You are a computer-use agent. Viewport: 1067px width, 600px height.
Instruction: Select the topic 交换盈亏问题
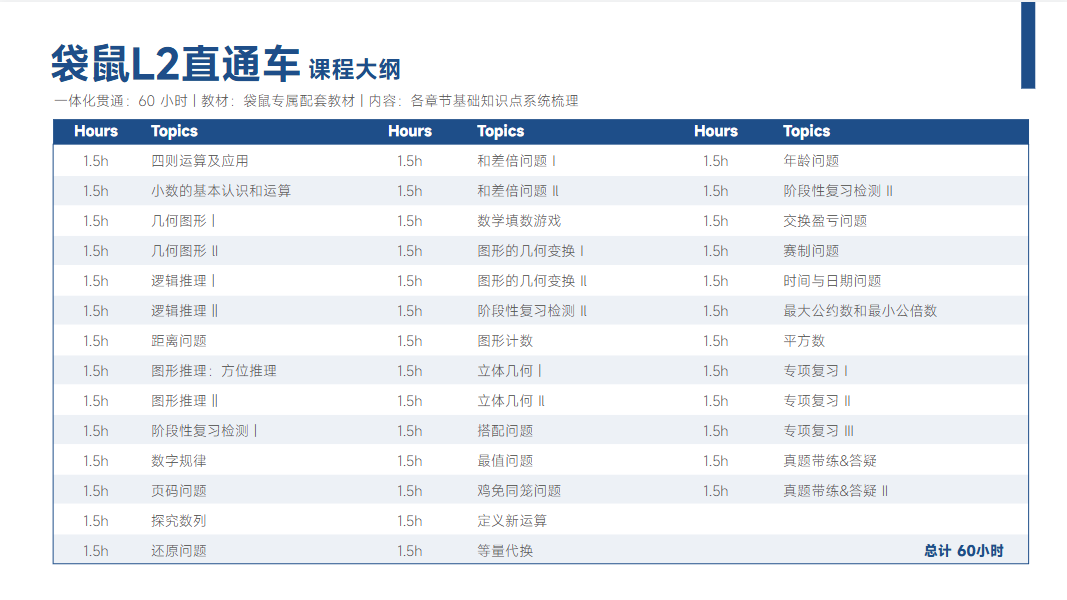[825, 221]
